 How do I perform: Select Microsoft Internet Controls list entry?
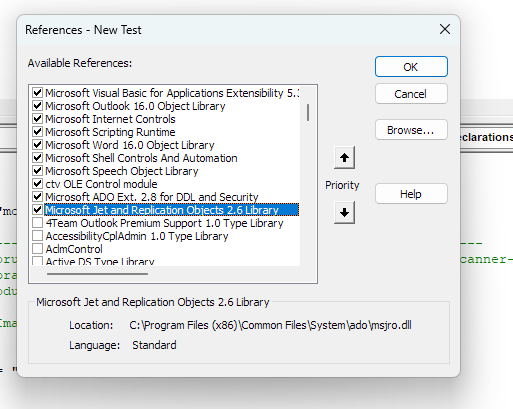[x=110, y=119]
